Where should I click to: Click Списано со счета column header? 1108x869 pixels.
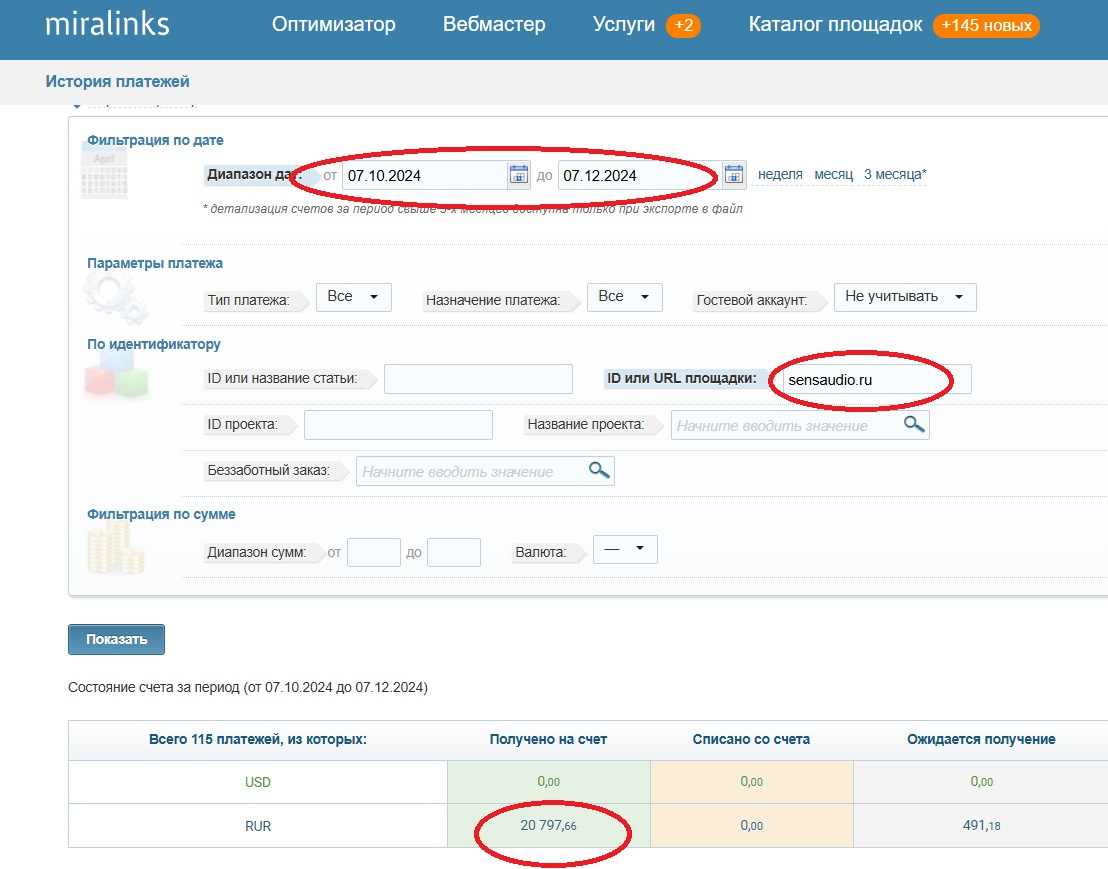[x=751, y=740]
